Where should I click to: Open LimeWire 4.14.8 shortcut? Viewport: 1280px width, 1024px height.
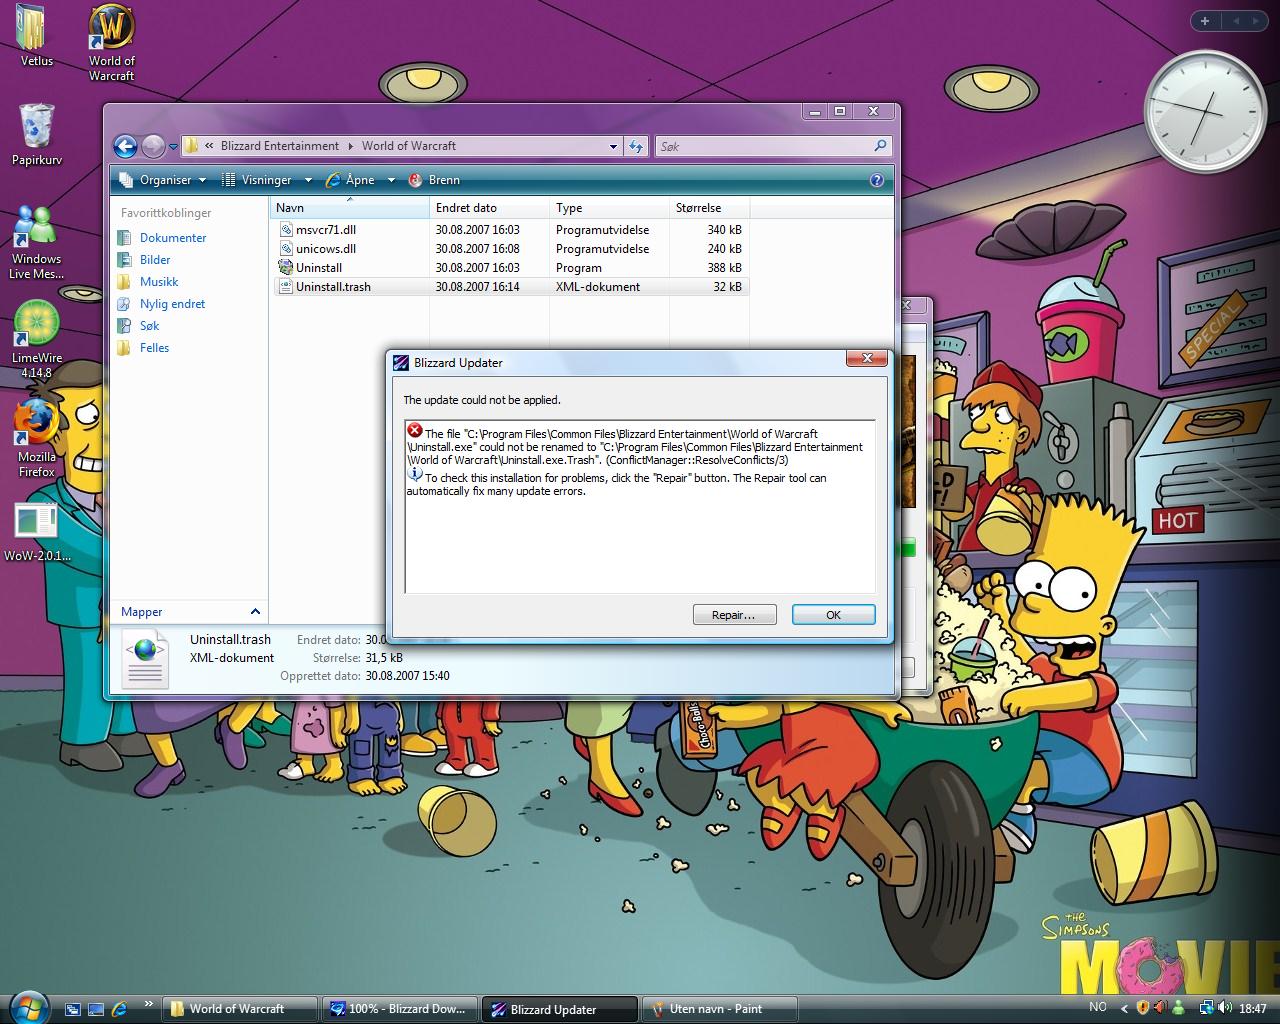[36, 325]
